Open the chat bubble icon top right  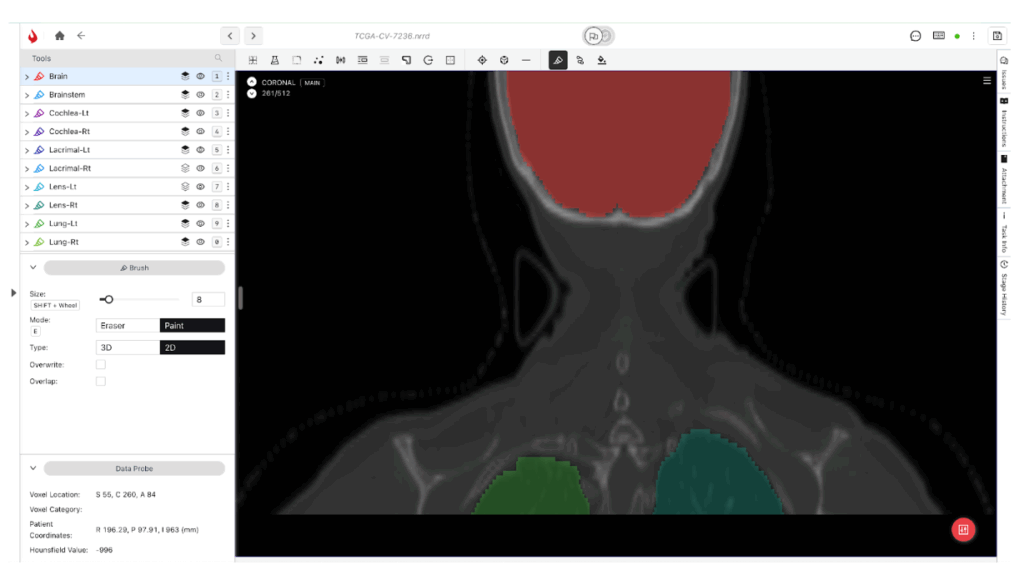coord(916,36)
